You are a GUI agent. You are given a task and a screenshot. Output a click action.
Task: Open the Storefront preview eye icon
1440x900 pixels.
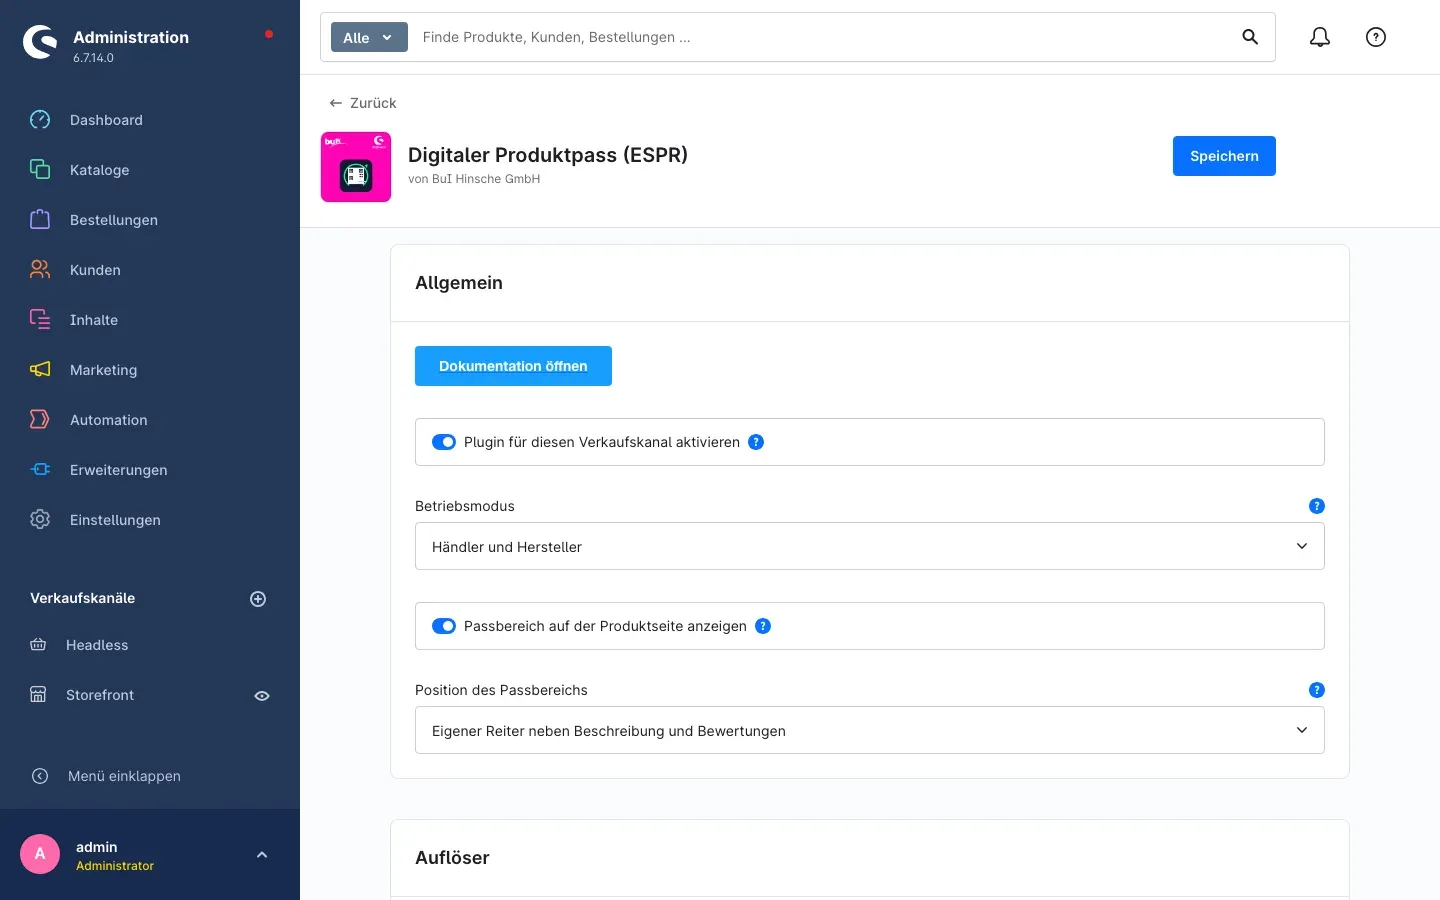coord(262,696)
